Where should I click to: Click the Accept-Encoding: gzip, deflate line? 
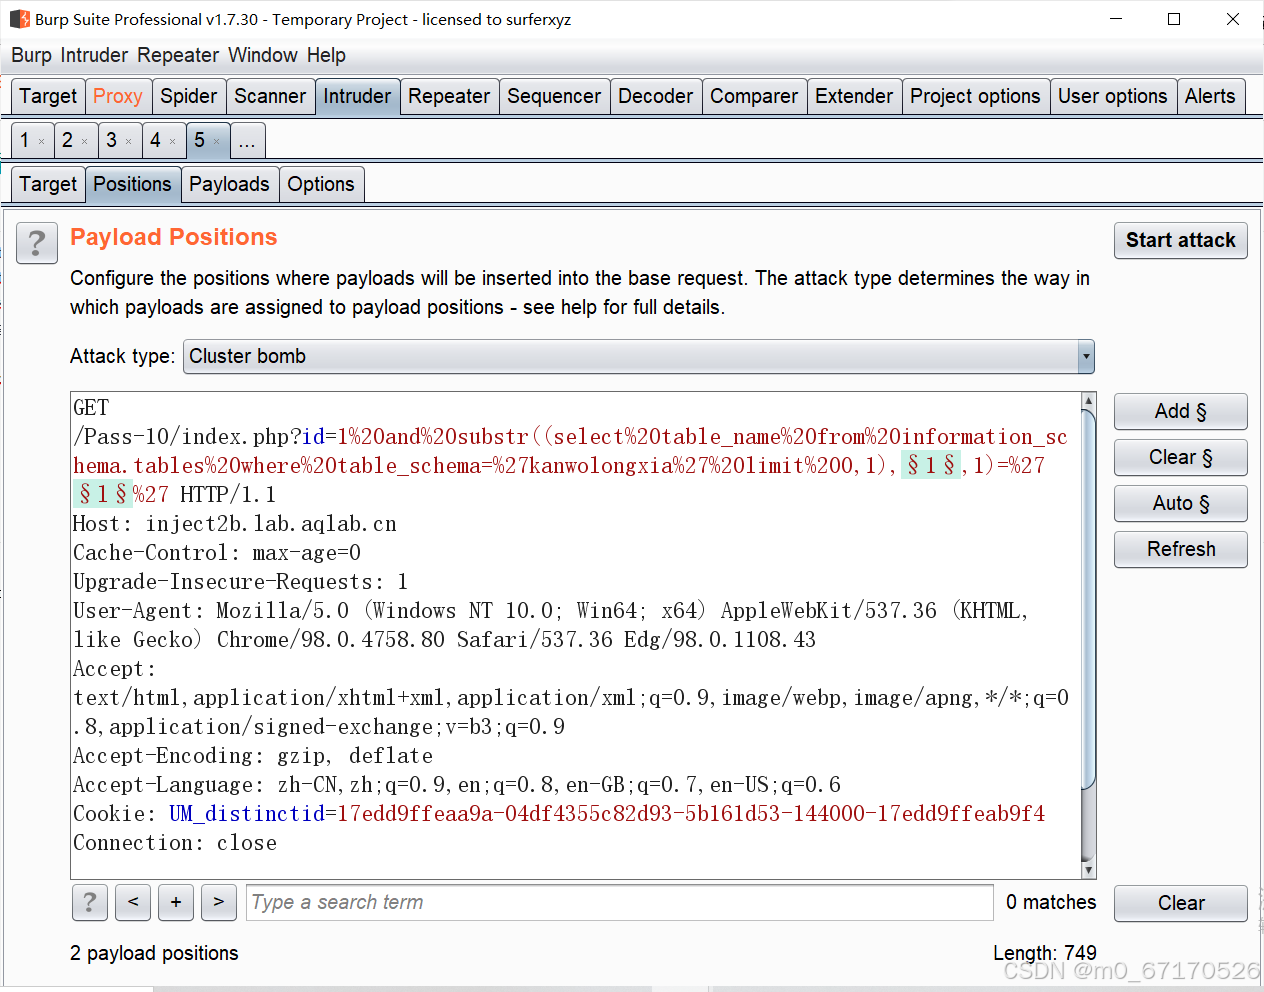click(x=253, y=756)
